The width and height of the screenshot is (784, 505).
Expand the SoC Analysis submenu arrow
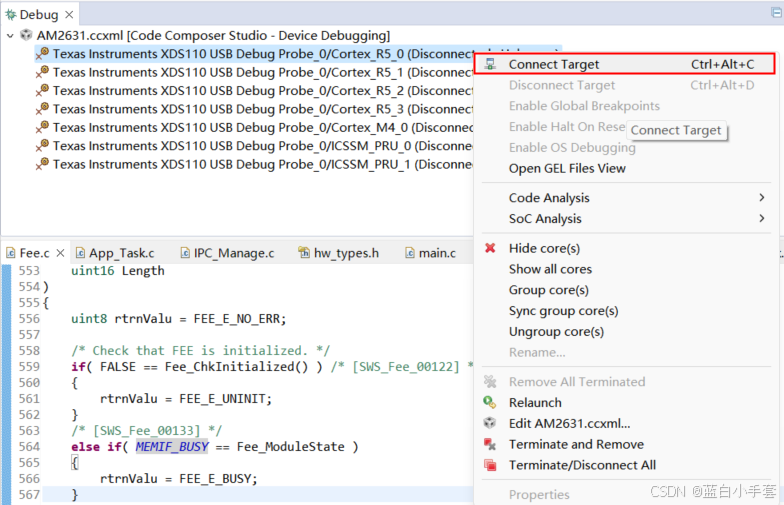click(x=762, y=218)
